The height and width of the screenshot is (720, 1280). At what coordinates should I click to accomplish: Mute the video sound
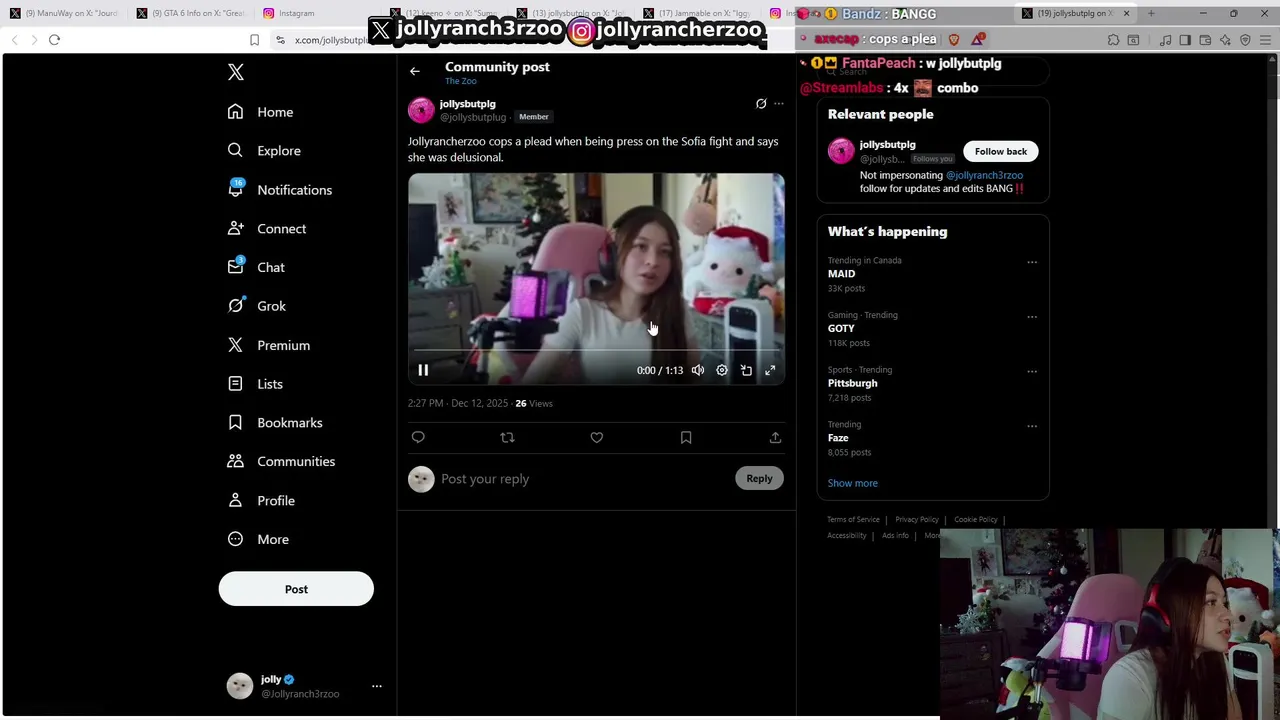point(698,370)
